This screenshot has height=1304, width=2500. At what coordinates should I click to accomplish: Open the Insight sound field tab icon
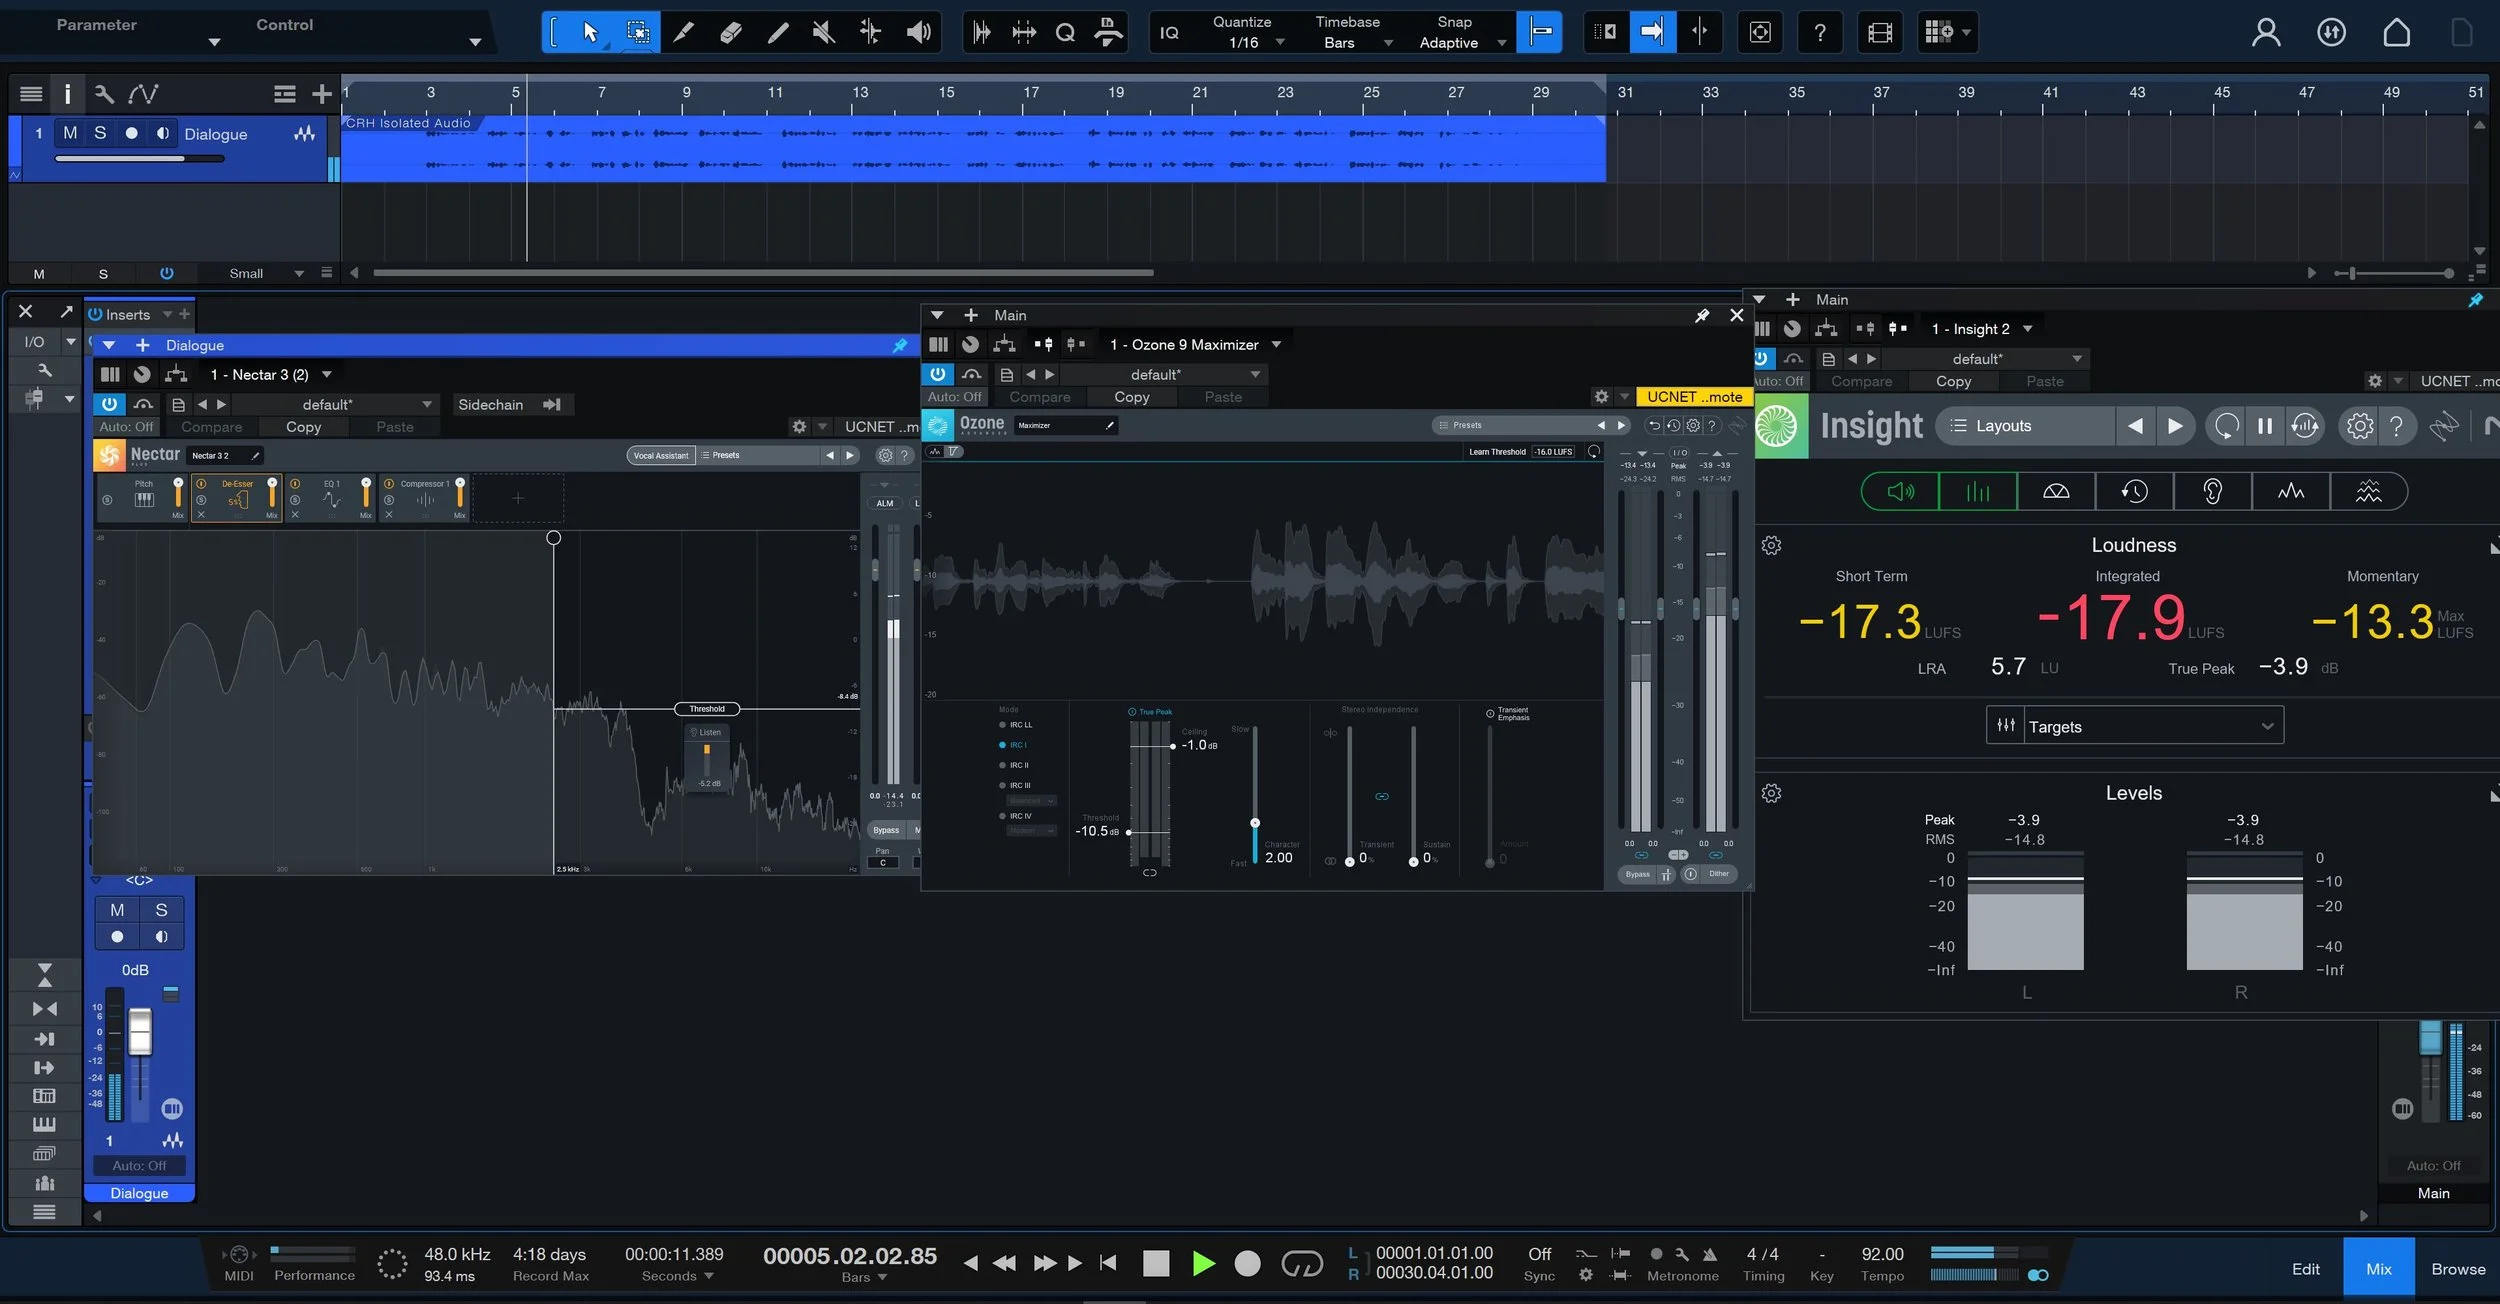(x=2056, y=491)
